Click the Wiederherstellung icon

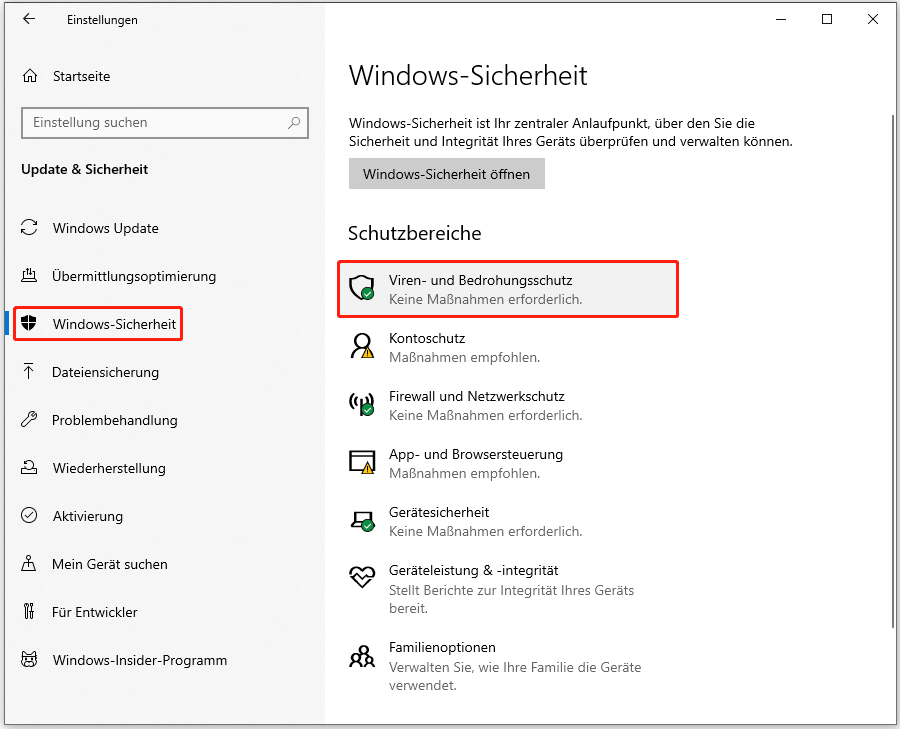click(x=29, y=467)
